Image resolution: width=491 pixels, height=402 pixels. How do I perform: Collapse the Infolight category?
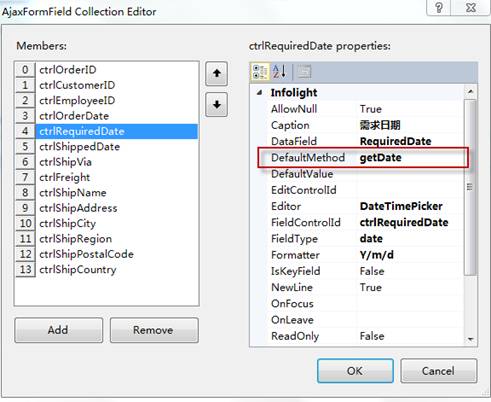[260, 93]
